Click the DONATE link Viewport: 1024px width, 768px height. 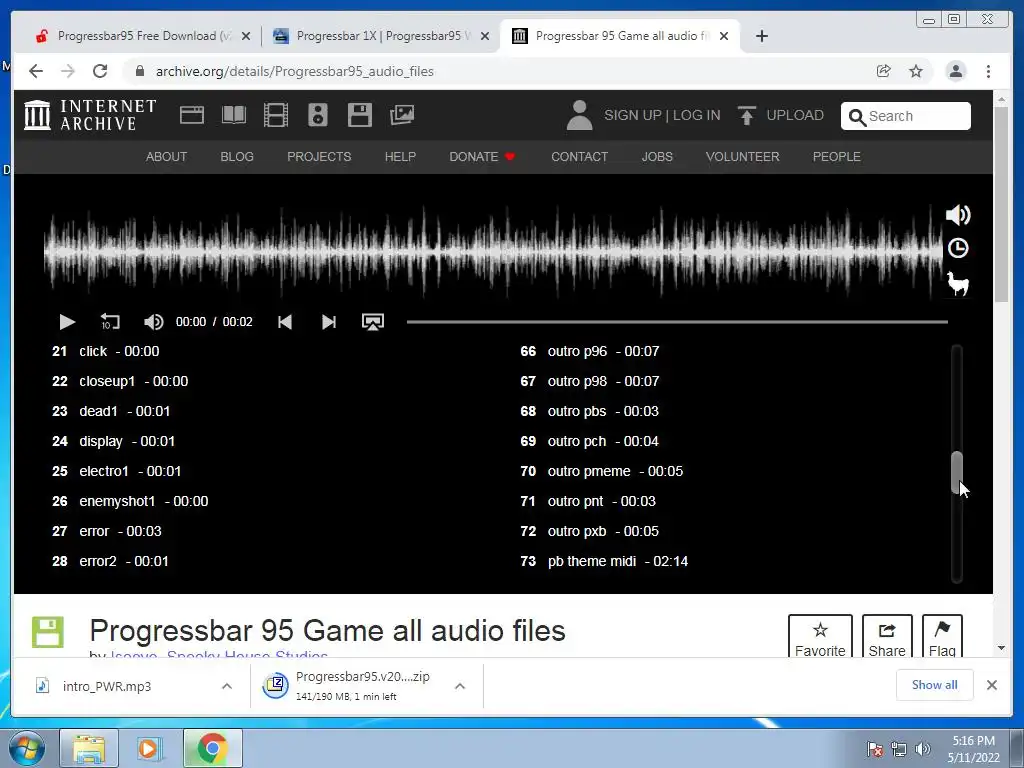click(x=482, y=157)
